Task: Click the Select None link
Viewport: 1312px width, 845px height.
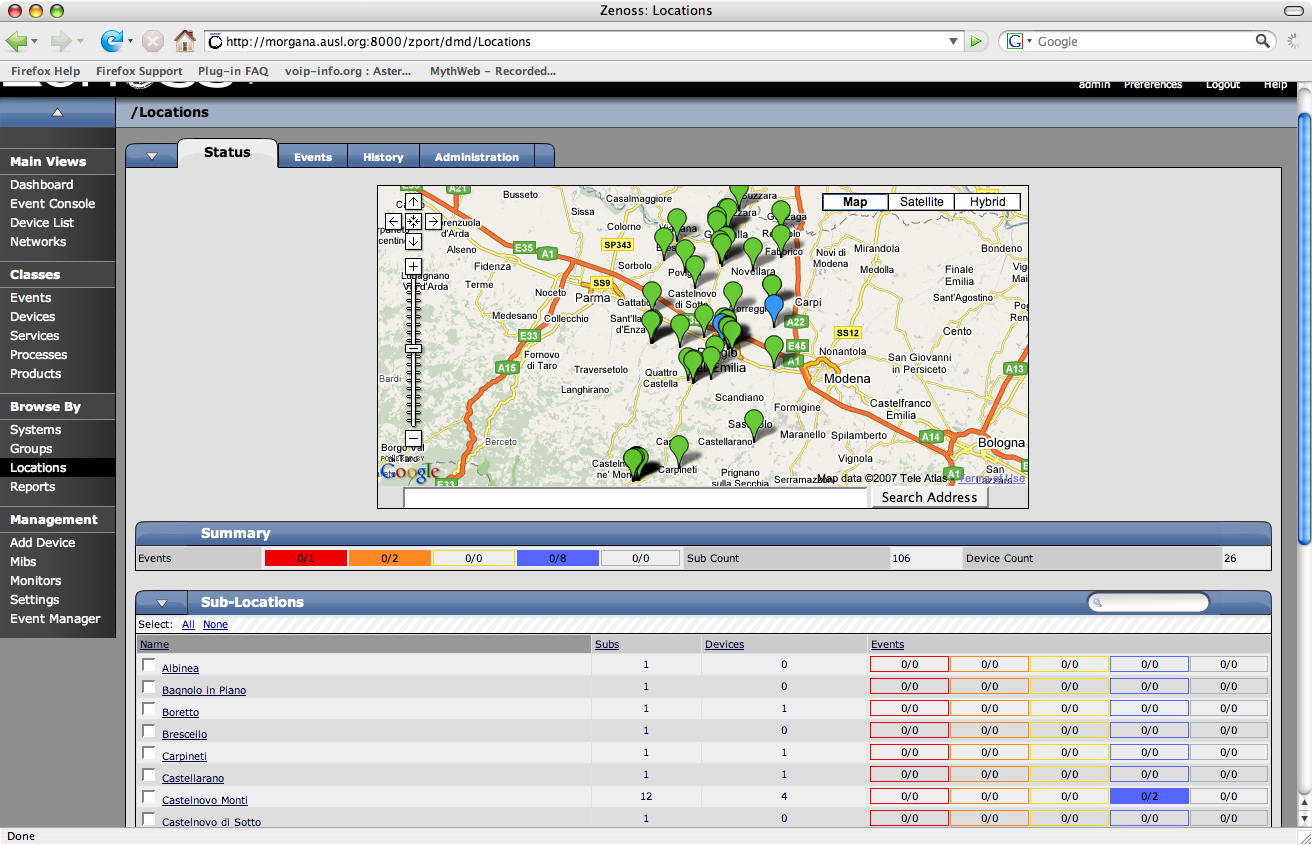Action: pyautogui.click(x=215, y=624)
